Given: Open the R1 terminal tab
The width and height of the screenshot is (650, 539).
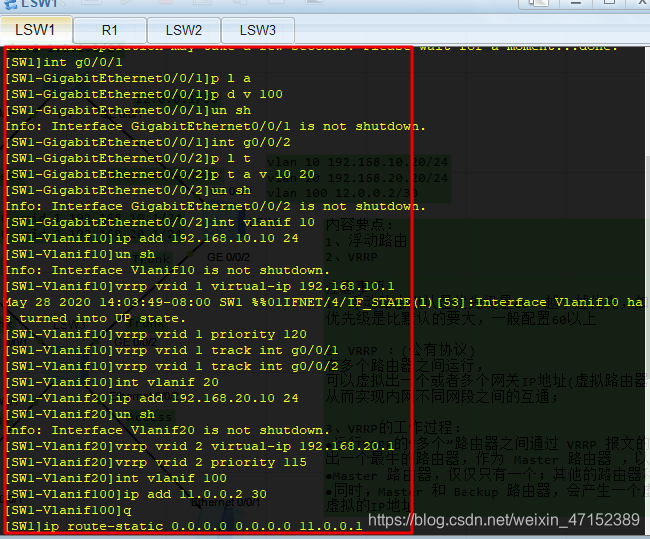Looking at the screenshot, I should click(110, 30).
